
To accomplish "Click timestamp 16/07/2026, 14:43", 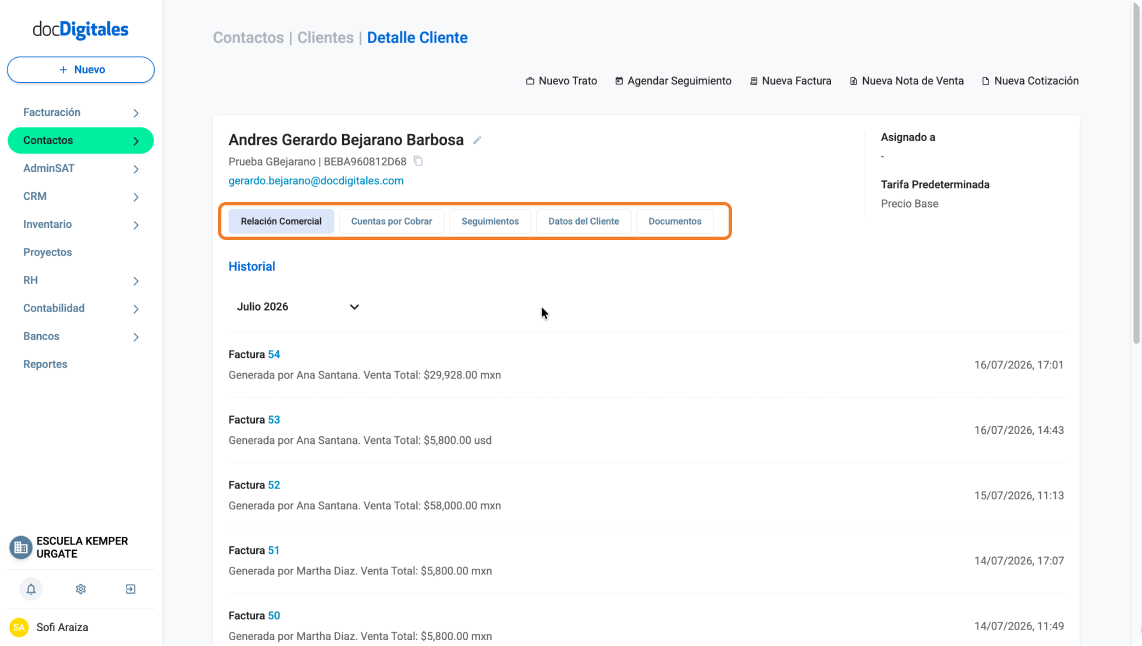I will pos(1019,430).
